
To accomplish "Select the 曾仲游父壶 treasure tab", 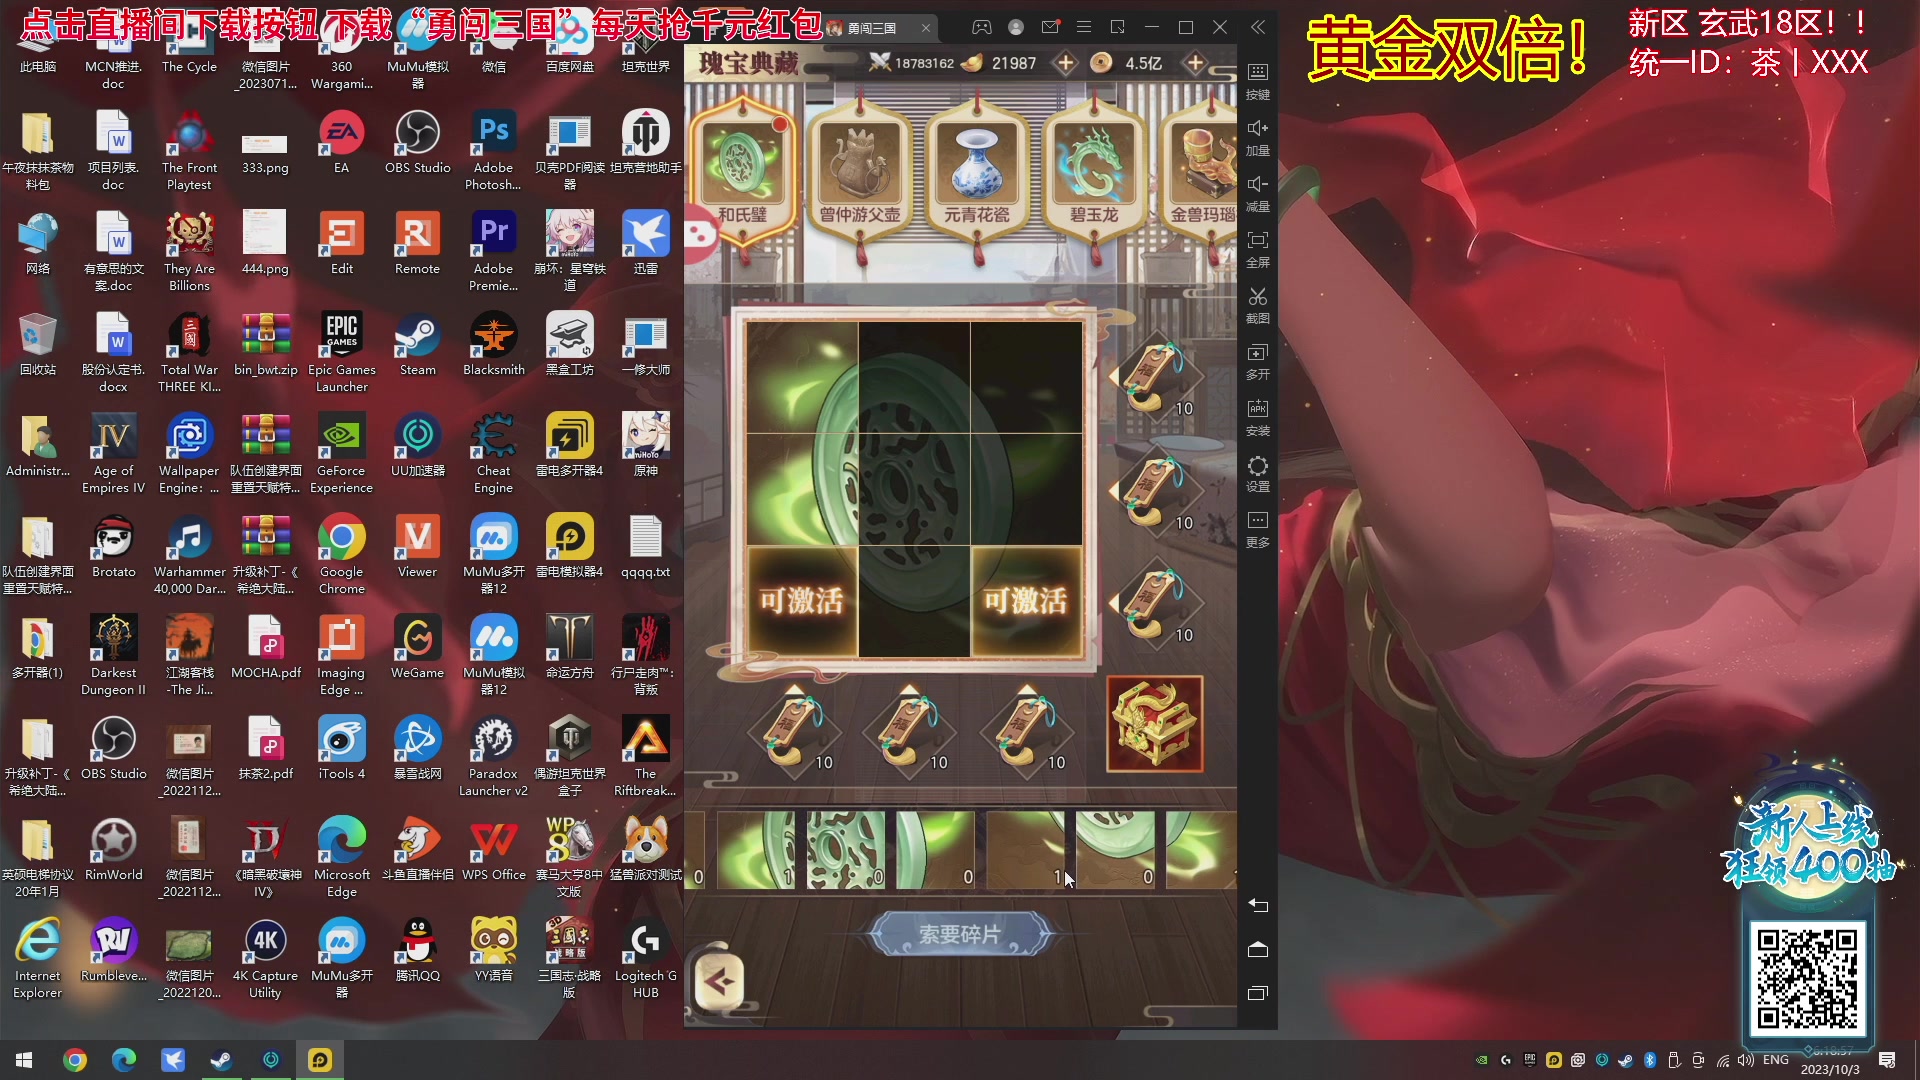I will coord(860,170).
